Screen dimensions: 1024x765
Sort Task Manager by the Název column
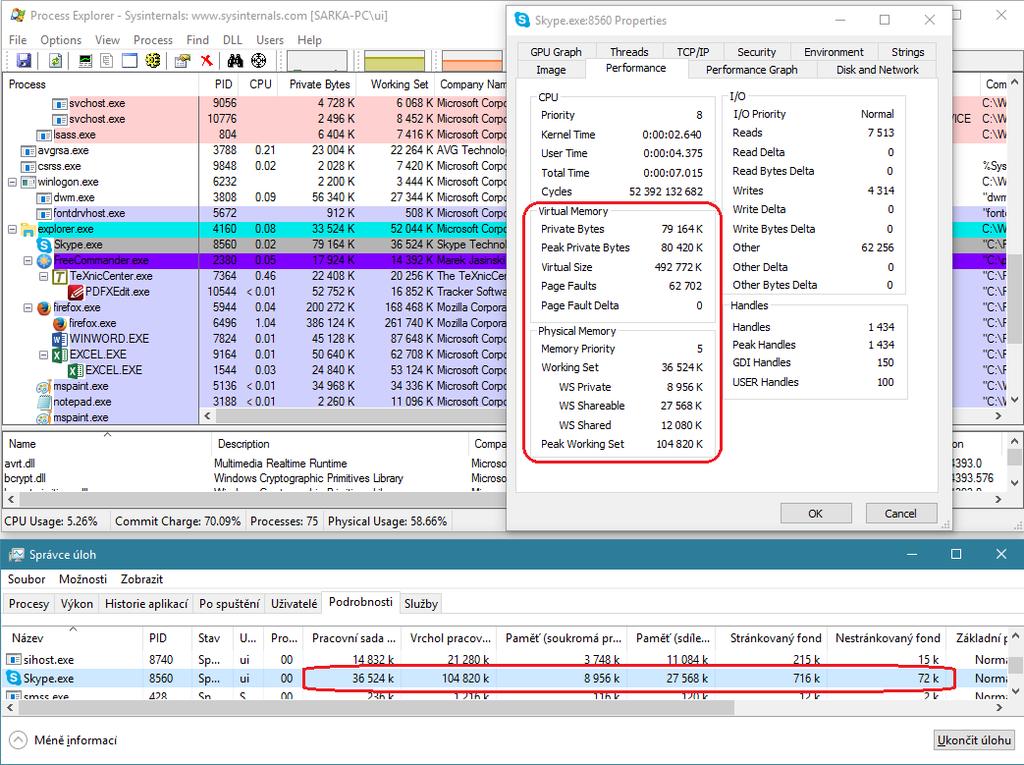(x=73, y=638)
